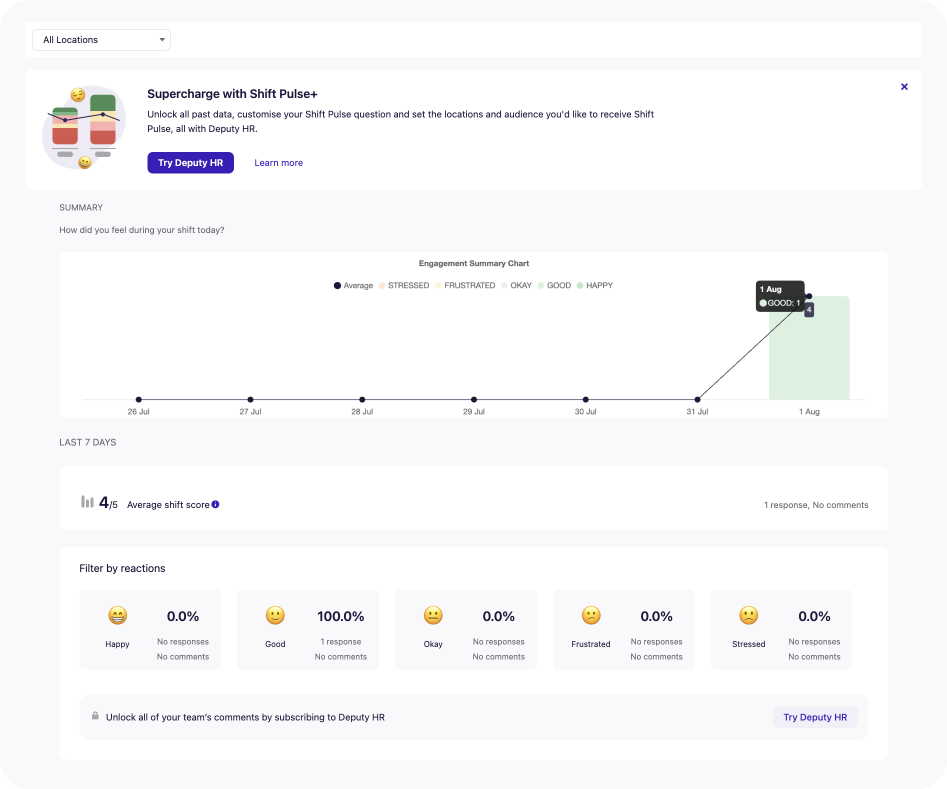947x789 pixels.
Task: Filter by Okay reaction emoji
Action: pyautogui.click(x=433, y=616)
